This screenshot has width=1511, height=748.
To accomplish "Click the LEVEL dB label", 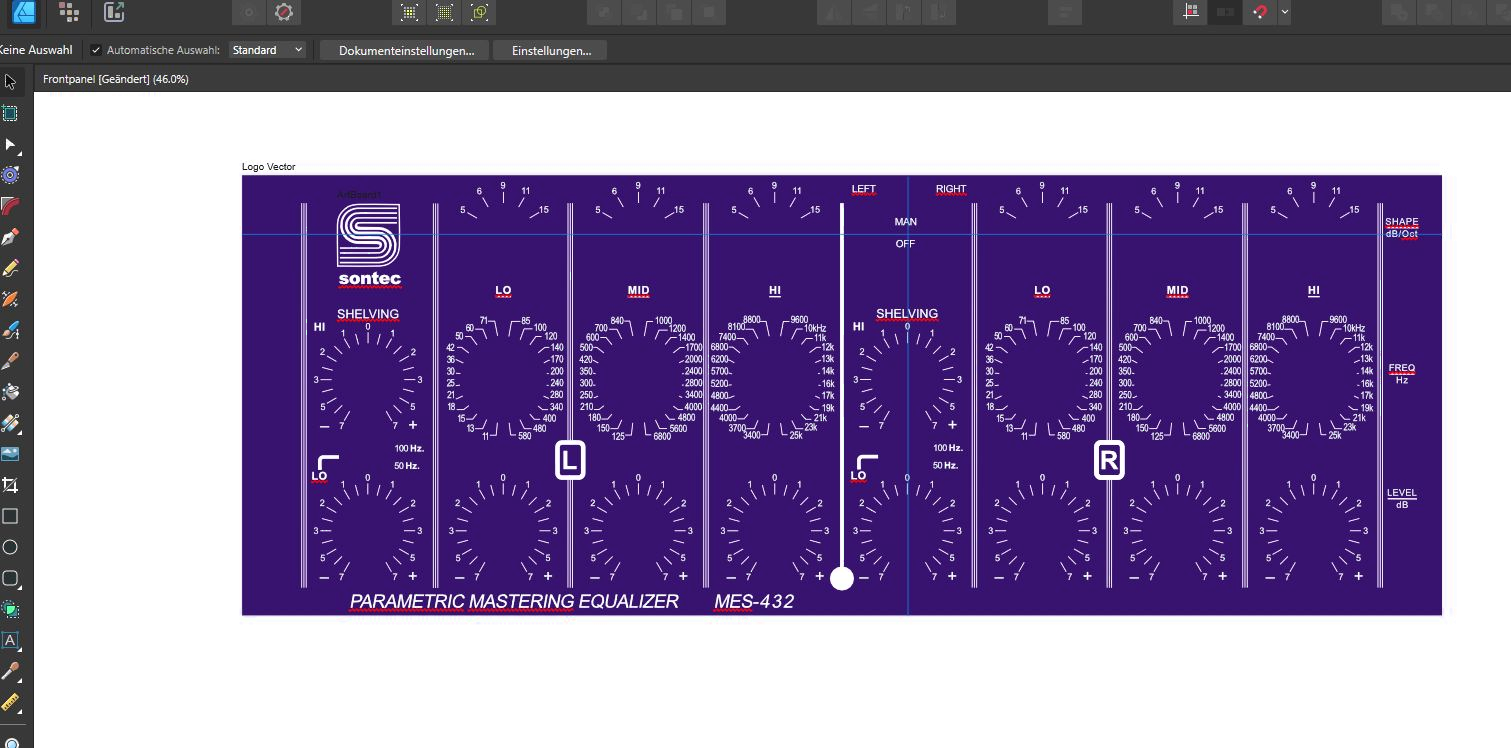I will coord(1401,498).
